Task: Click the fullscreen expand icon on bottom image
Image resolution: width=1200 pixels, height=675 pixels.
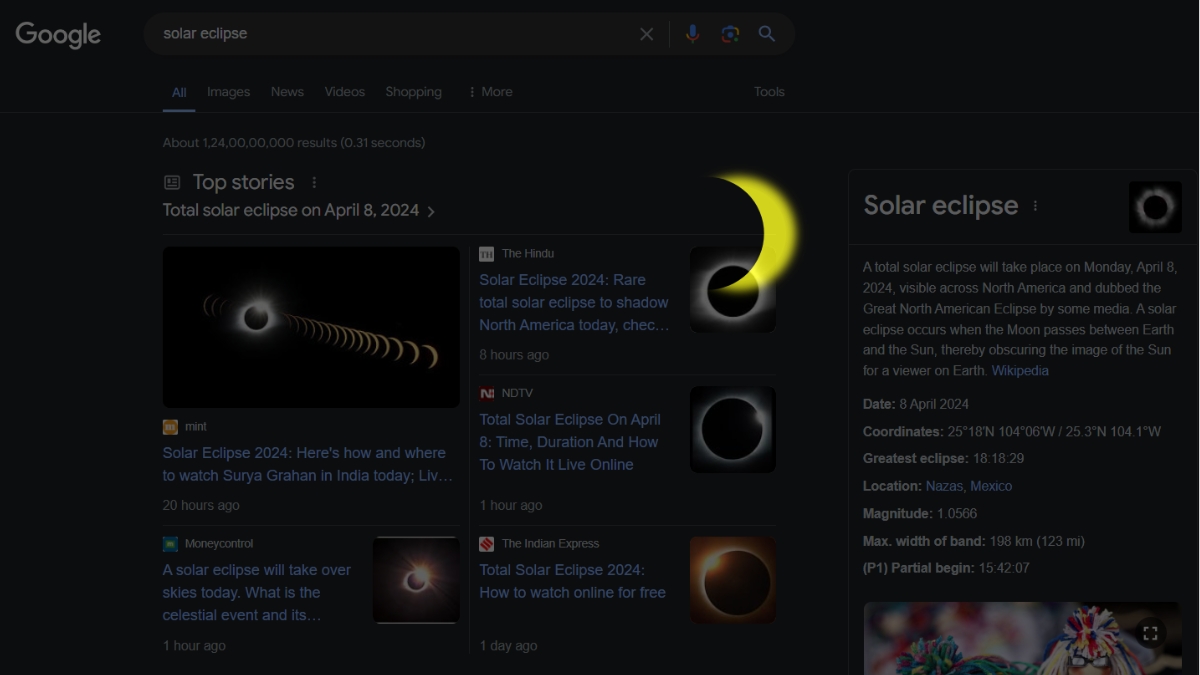Action: pyautogui.click(x=1149, y=632)
